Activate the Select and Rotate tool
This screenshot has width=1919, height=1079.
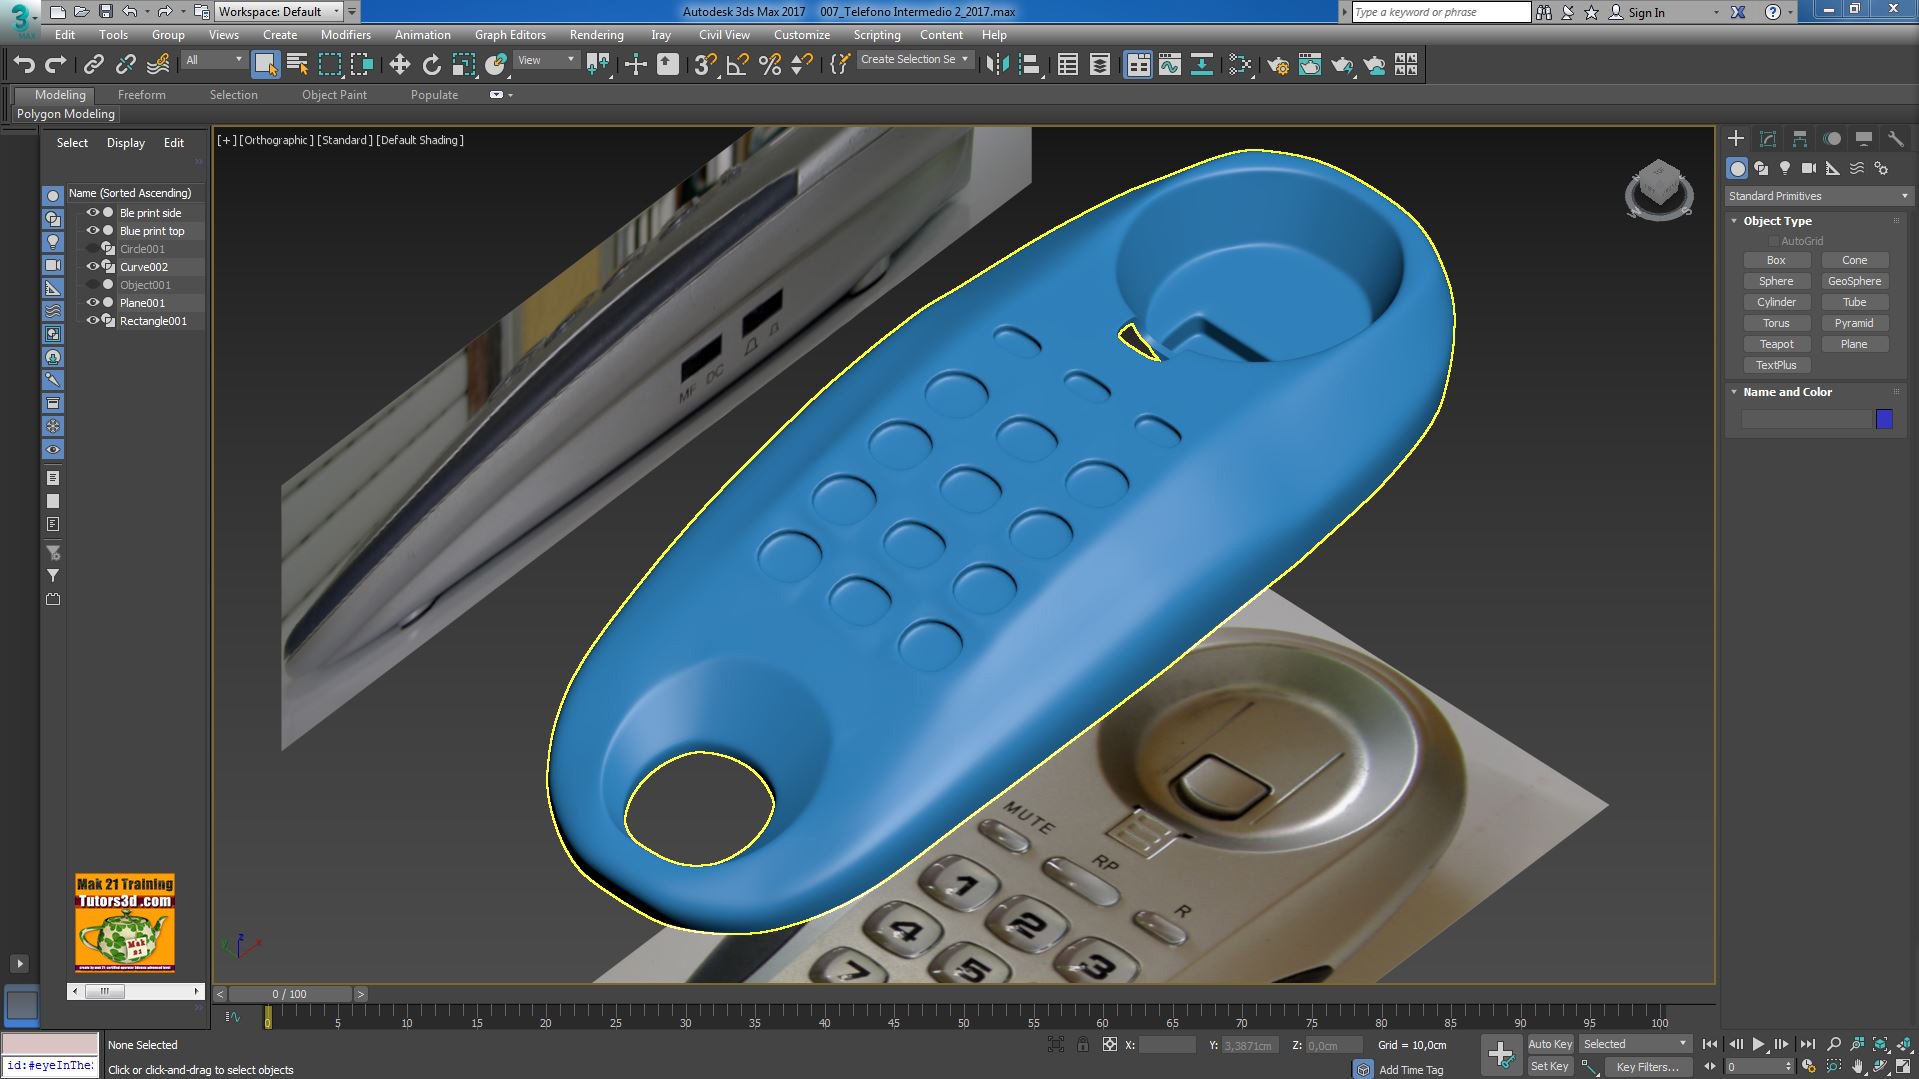(431, 64)
